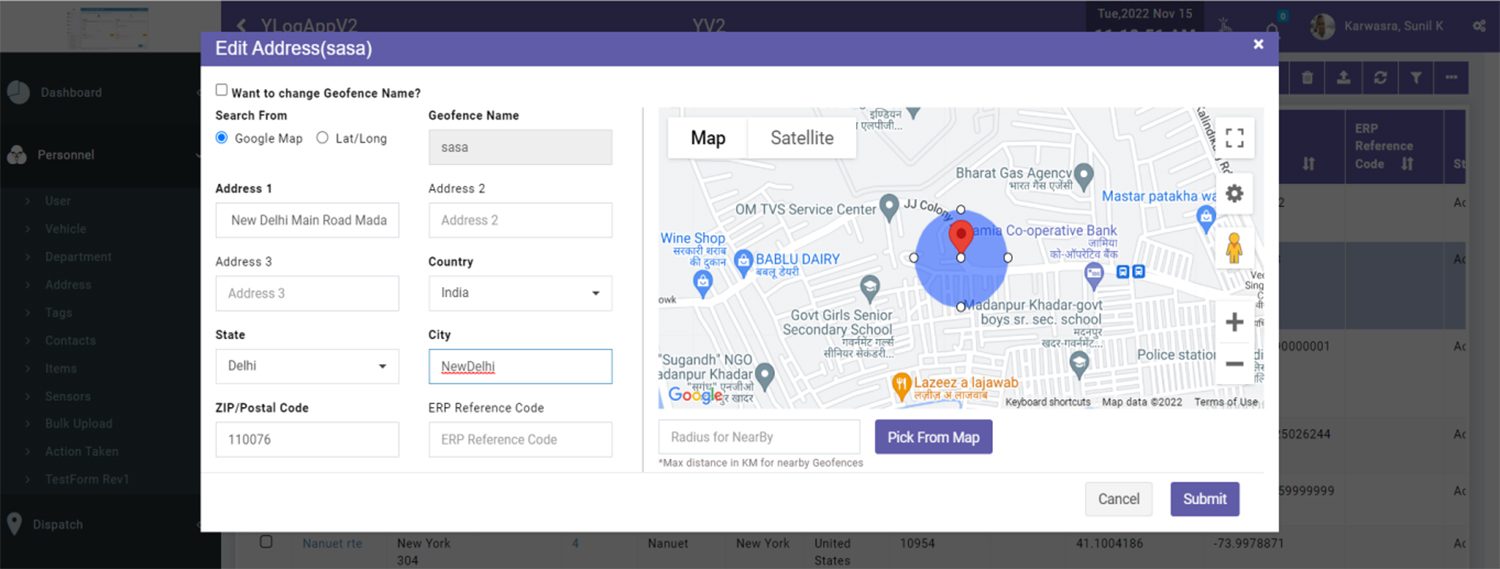The height and width of the screenshot is (569, 1500).
Task: Click the Radius for NearBy input field
Action: [759, 437]
